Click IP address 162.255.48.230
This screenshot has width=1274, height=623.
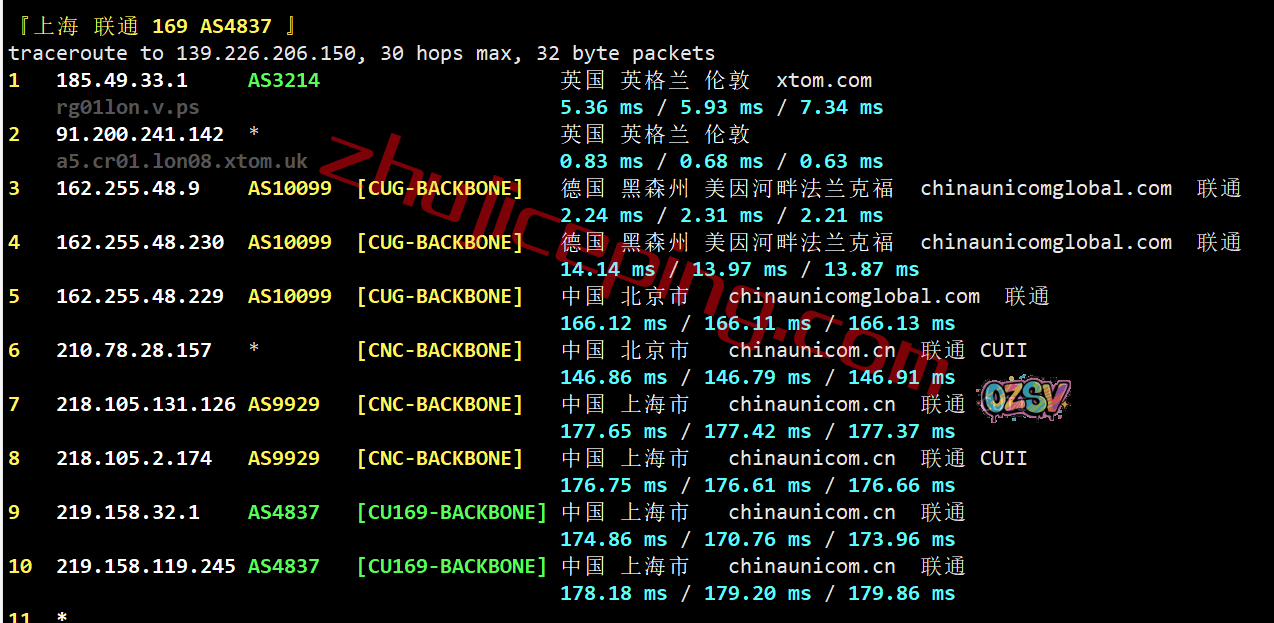(x=139, y=242)
